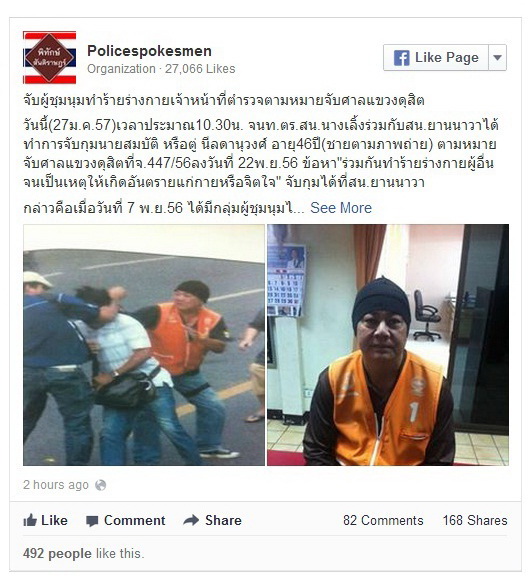The image size is (530, 577).
Task: Show the 492 people who like this
Action: click(x=57, y=553)
